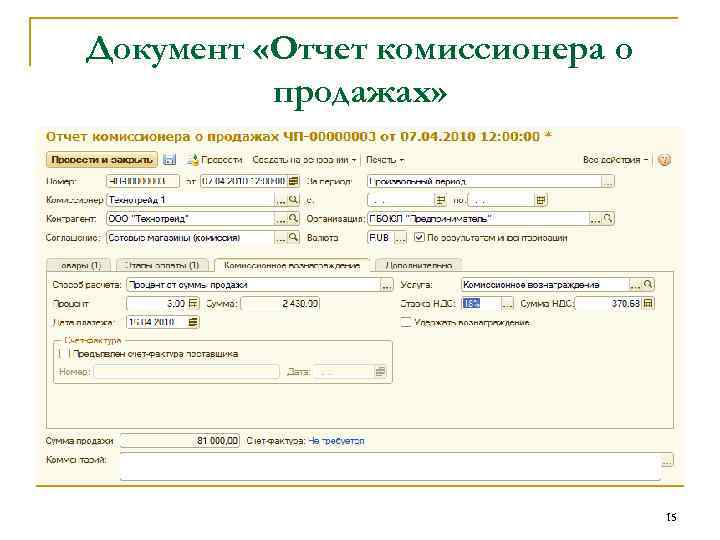Click magnifier icon of Организация field
Screen dimensions: 720x540
point(608,219)
